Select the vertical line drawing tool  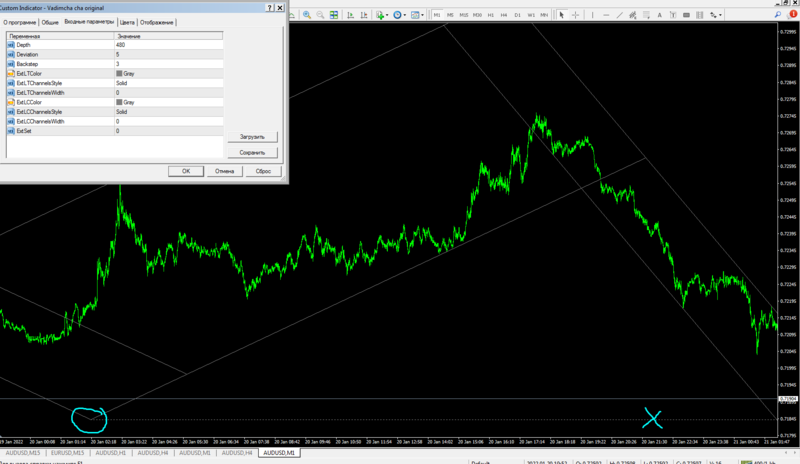click(592, 15)
